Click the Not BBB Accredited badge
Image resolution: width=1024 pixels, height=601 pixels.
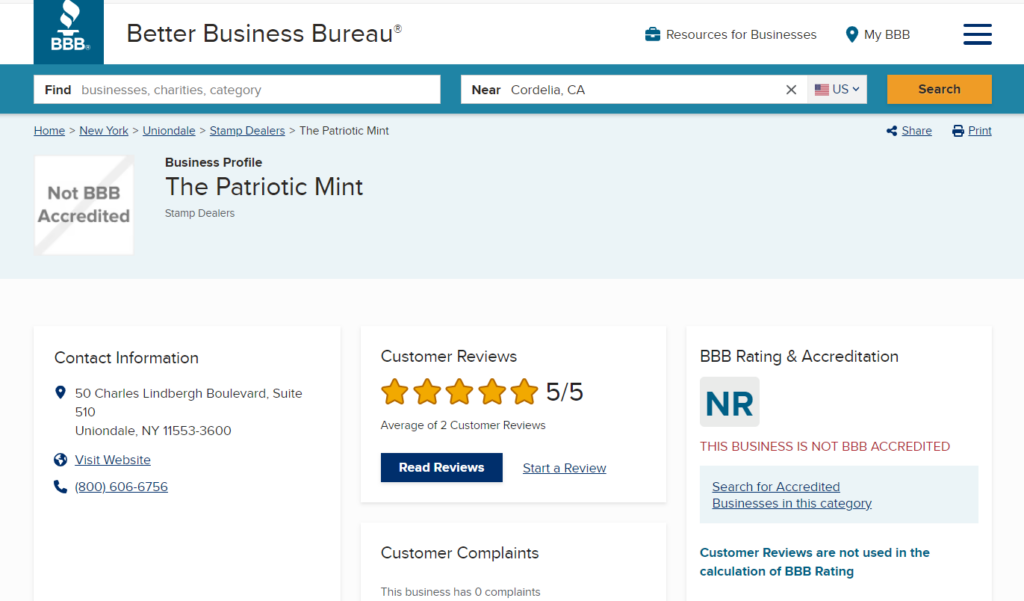84,204
